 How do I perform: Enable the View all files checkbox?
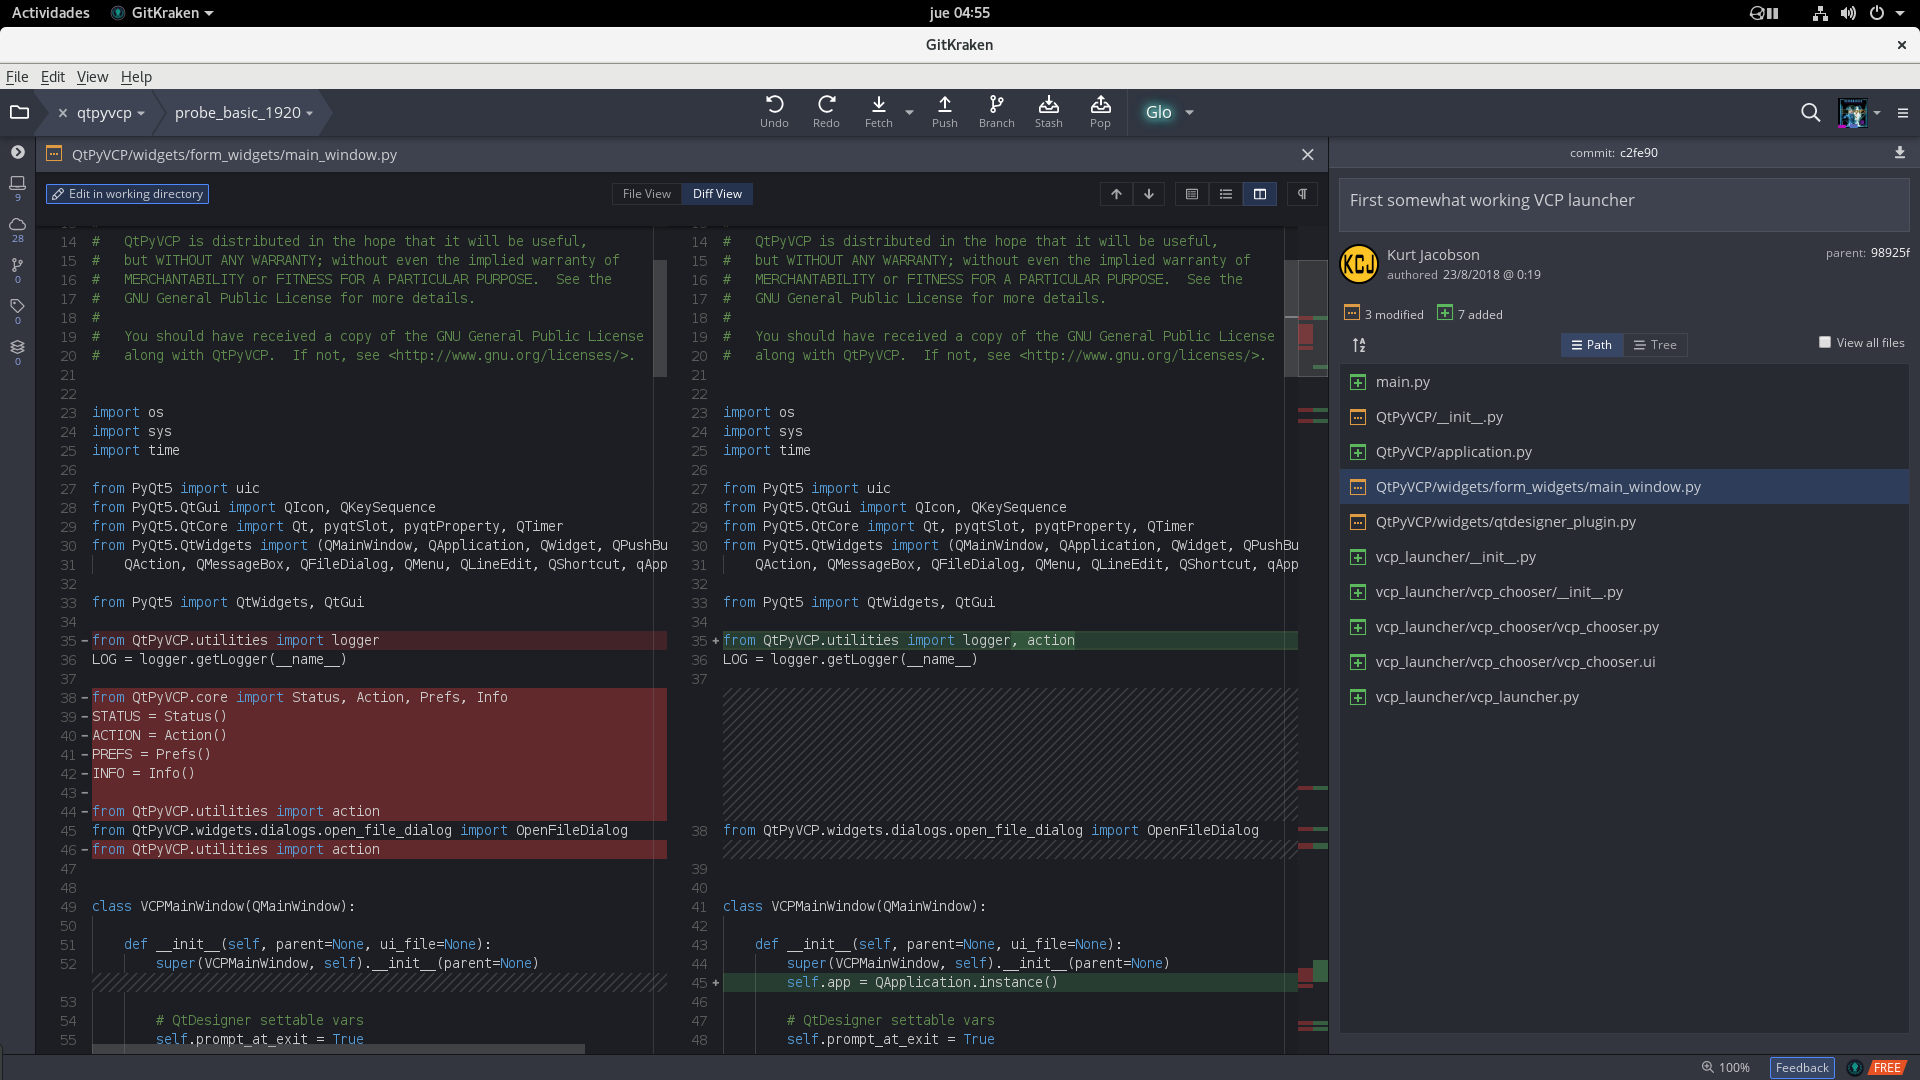click(1825, 342)
